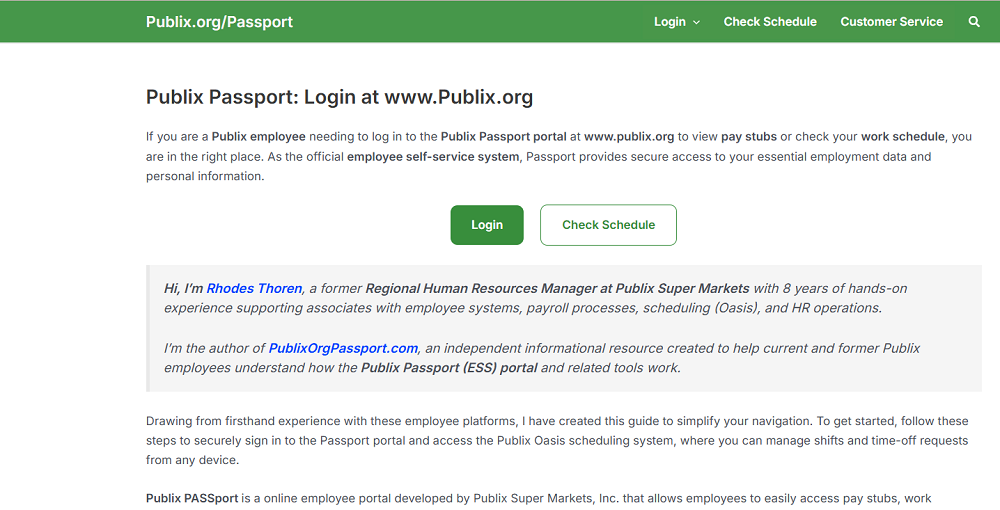This screenshot has height=510, width=1000.
Task: Click the green Login button
Action: point(487,225)
